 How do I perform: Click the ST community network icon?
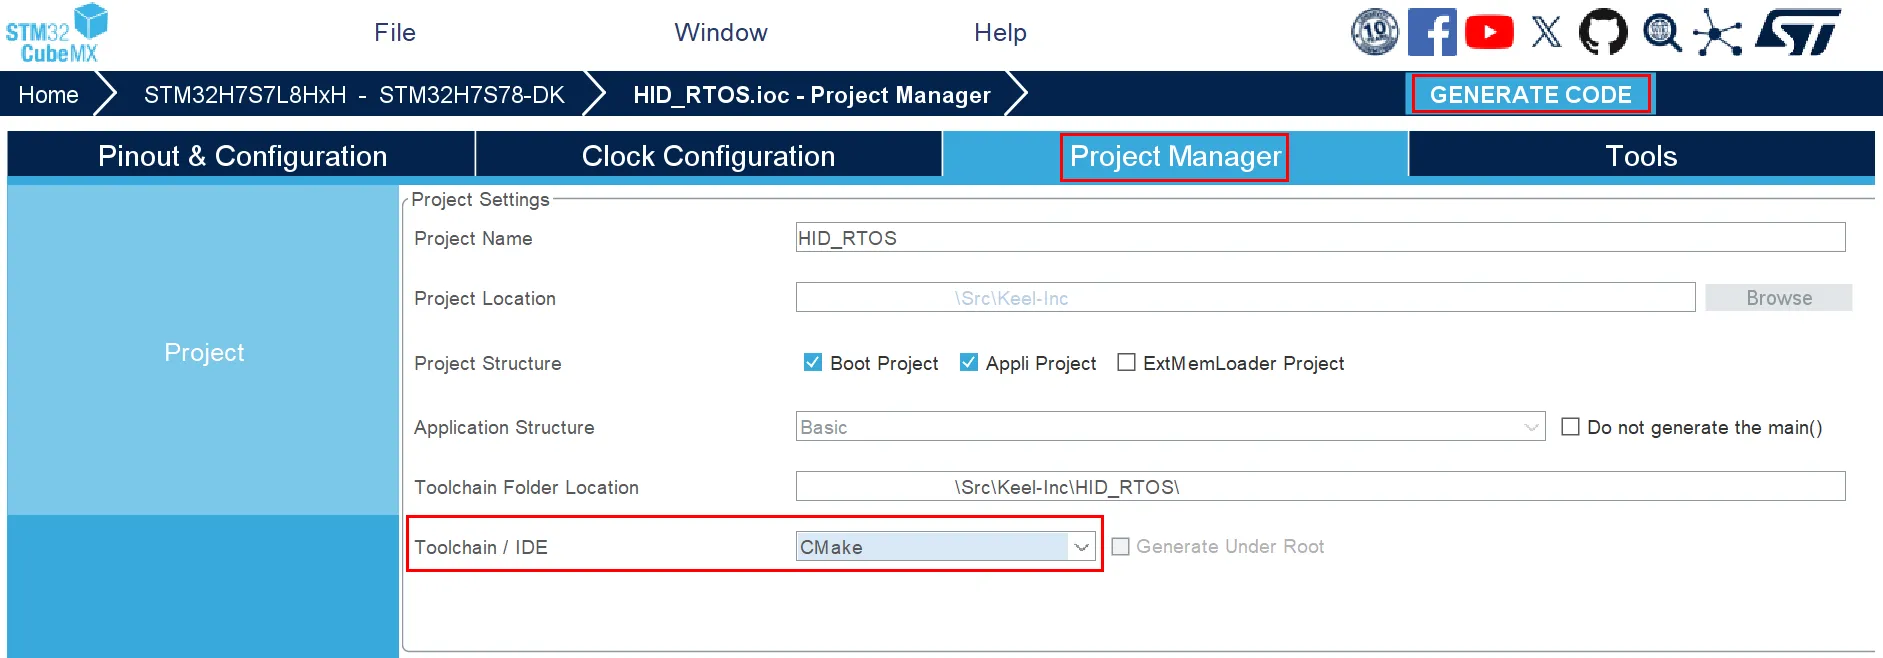[x=1717, y=33]
